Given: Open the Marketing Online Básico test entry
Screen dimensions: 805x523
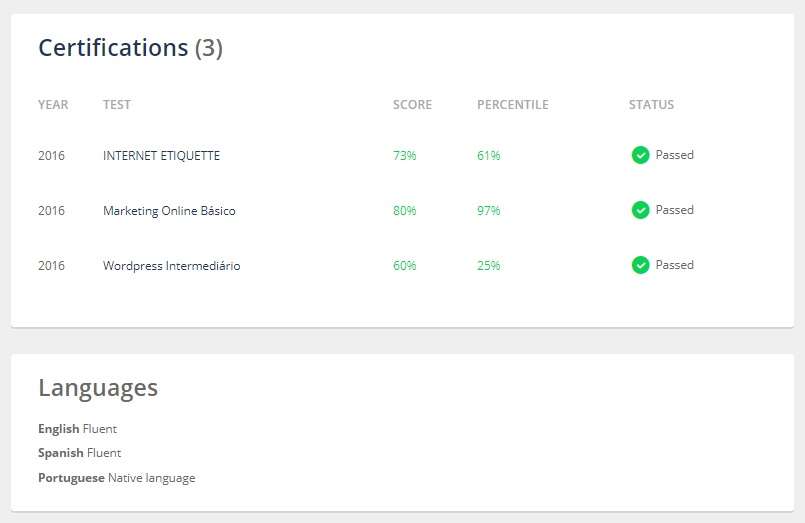Looking at the screenshot, I should point(169,211).
